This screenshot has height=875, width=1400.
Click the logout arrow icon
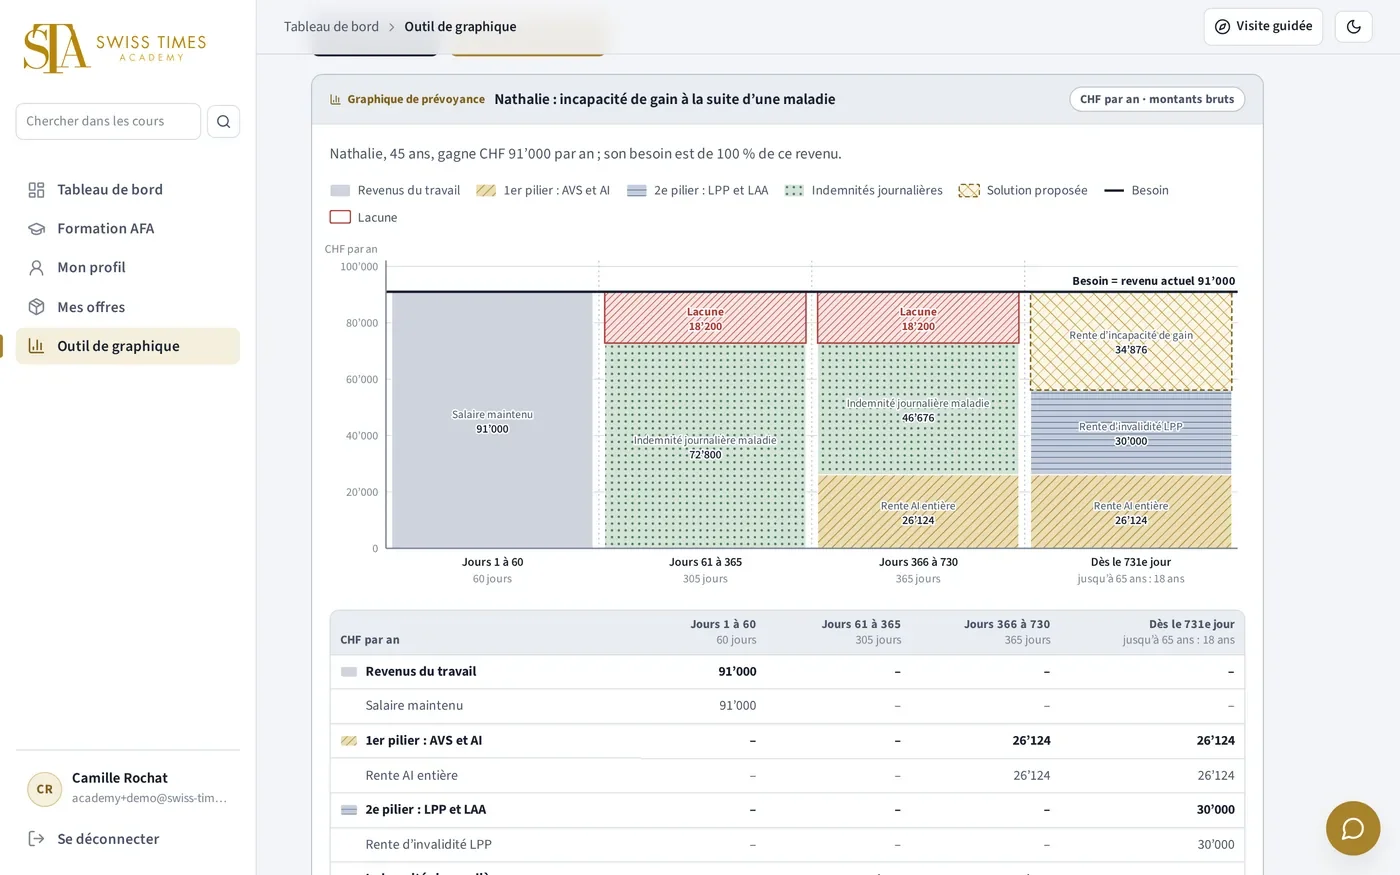pos(36,839)
